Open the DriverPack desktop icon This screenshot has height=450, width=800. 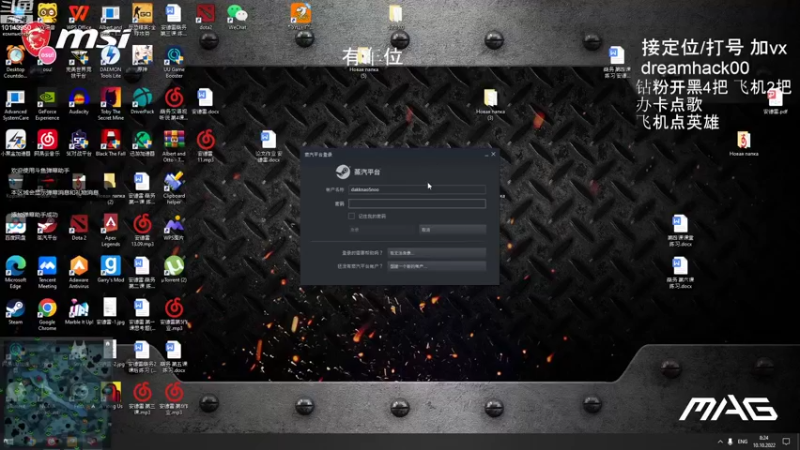click(142, 101)
